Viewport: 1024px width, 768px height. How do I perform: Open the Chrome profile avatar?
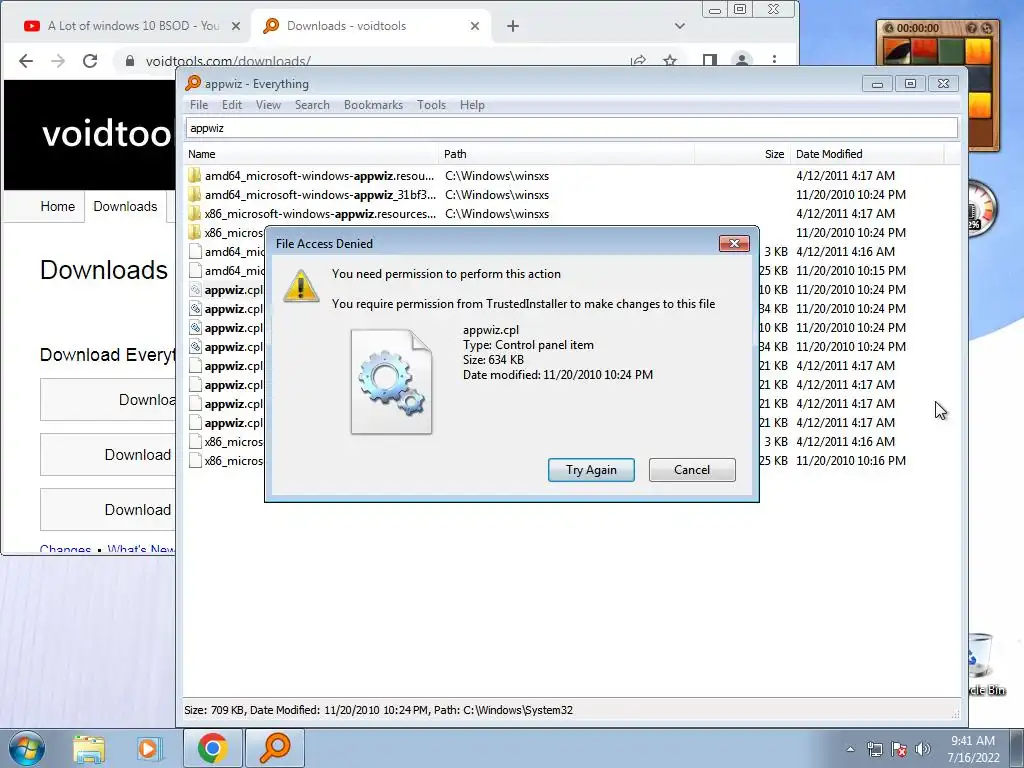pos(742,60)
